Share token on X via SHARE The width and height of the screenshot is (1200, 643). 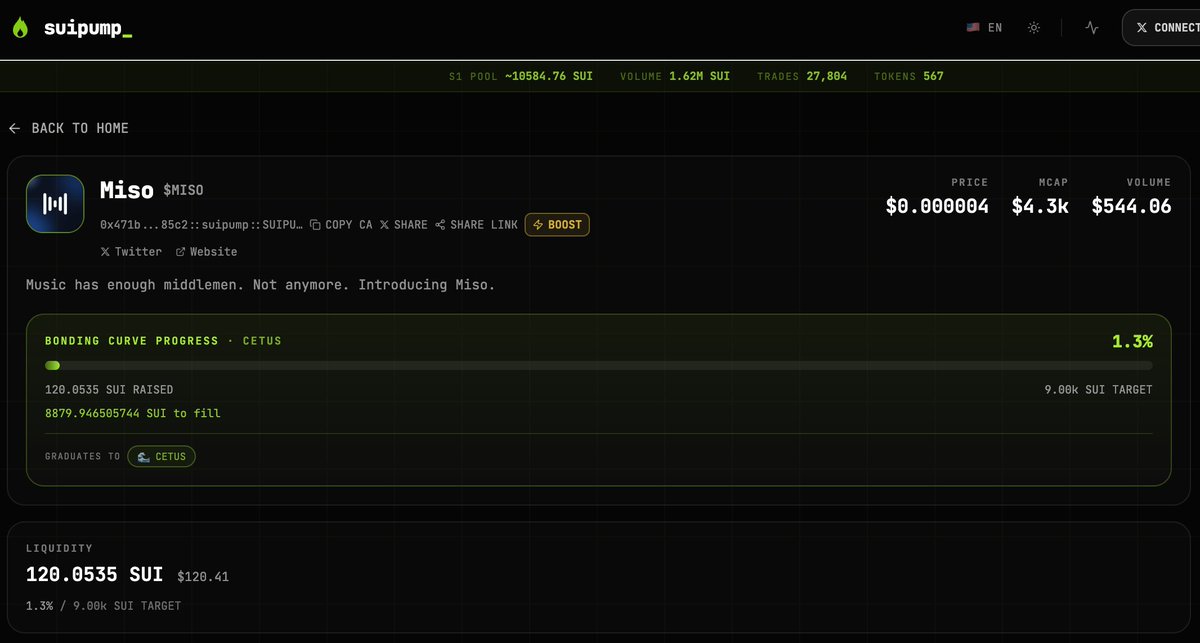[404, 225]
